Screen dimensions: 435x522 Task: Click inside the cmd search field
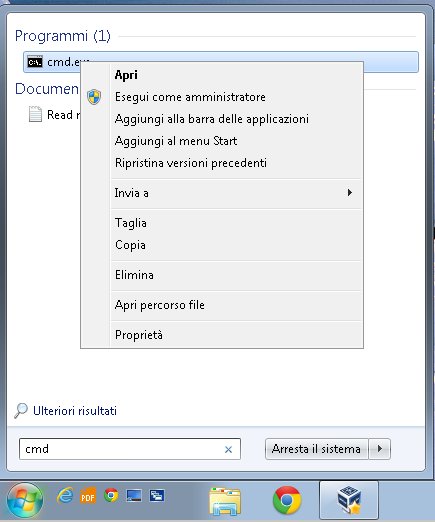[130, 449]
